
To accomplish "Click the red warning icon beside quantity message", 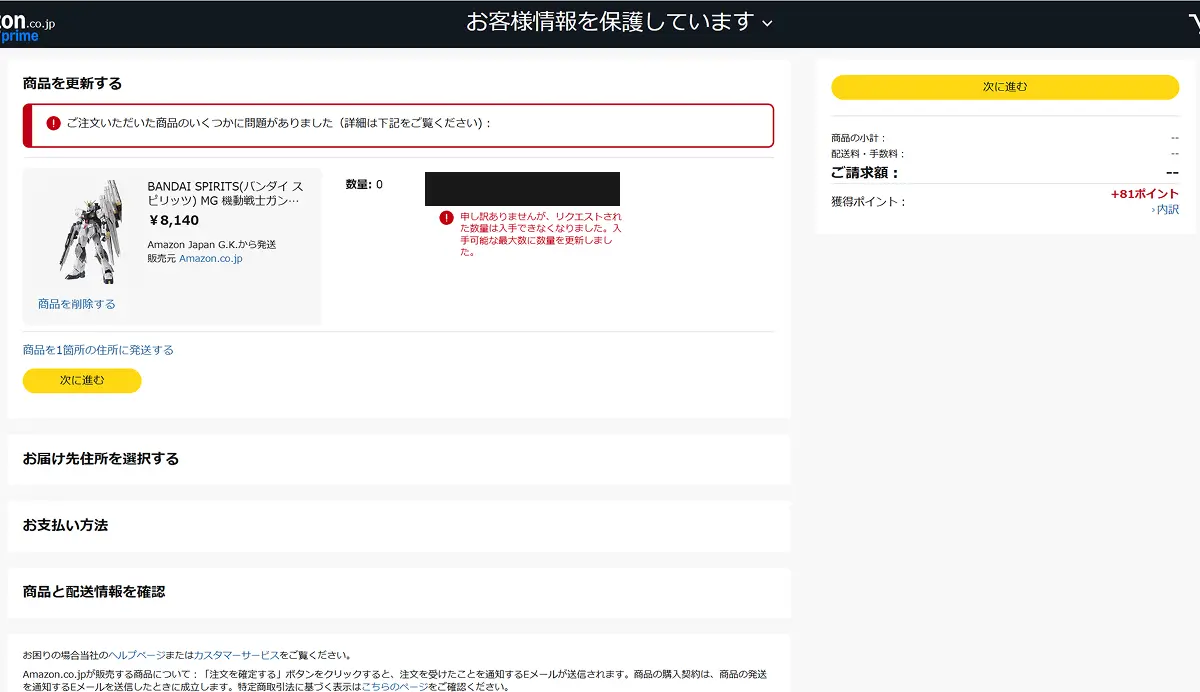I will (446, 217).
